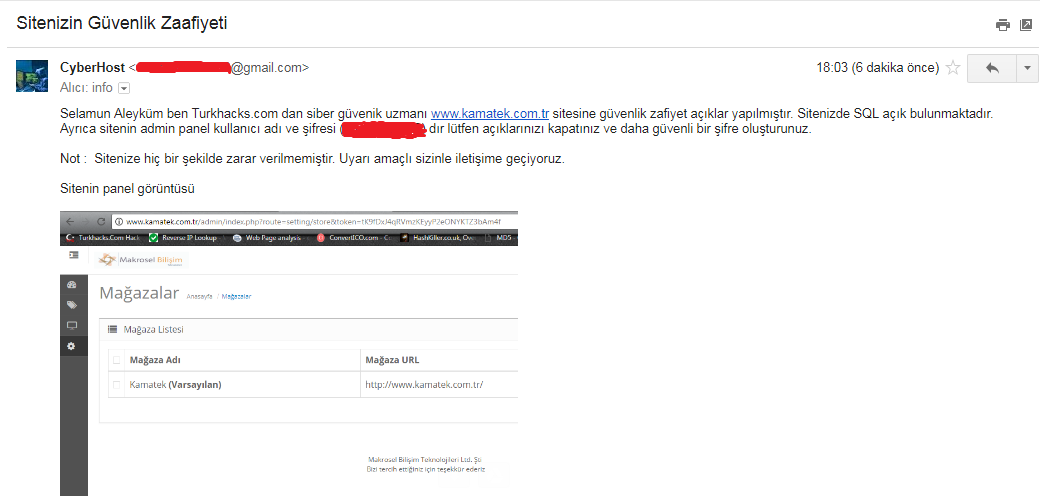
Task: Click the timestamp 18:03 (6 dakika önce)
Action: point(877,67)
